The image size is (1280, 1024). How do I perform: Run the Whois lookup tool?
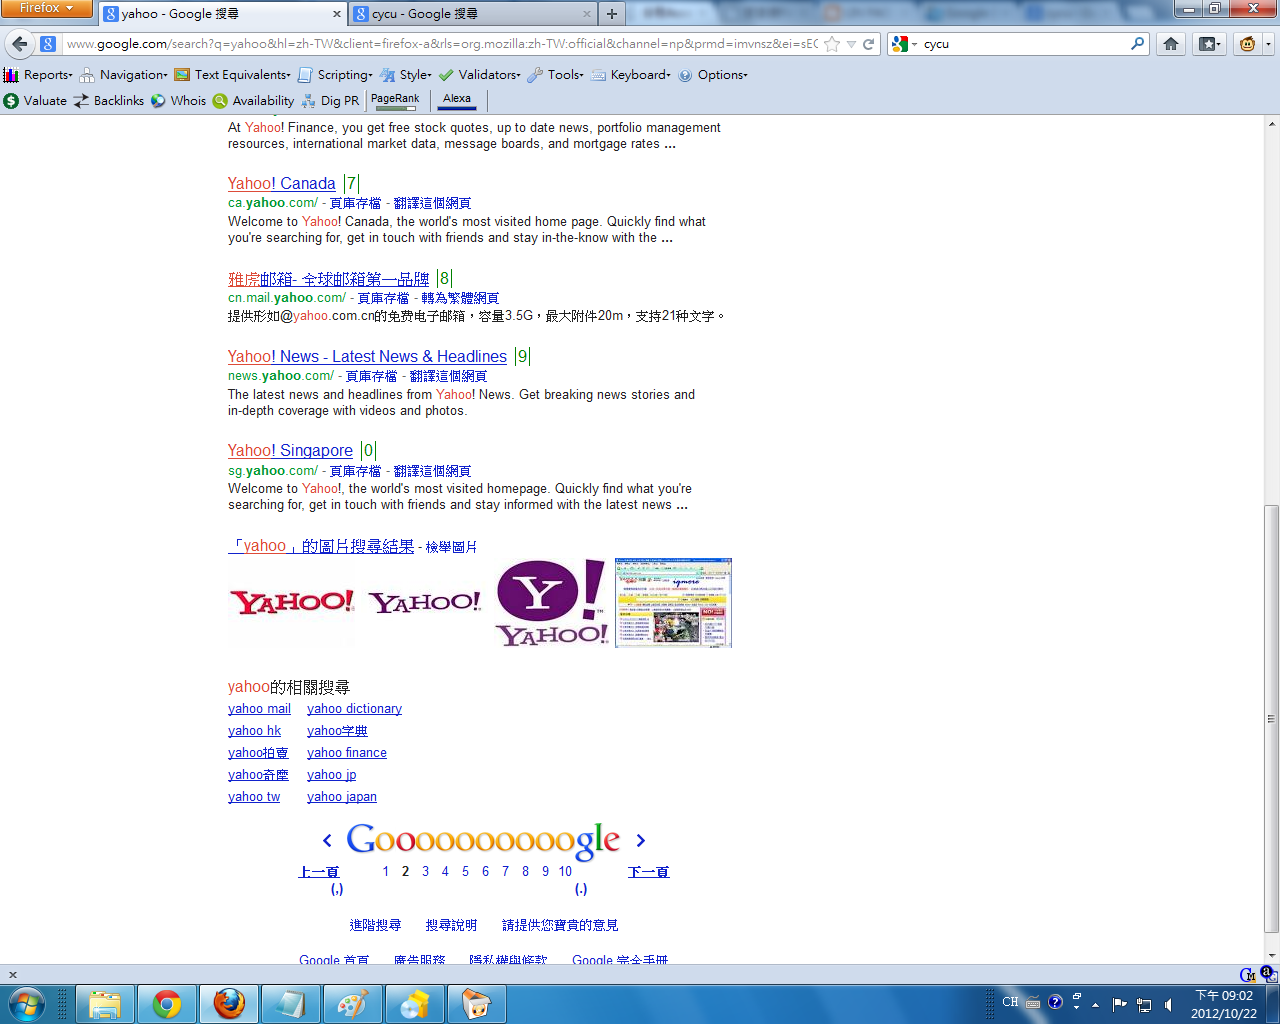[x=178, y=101]
